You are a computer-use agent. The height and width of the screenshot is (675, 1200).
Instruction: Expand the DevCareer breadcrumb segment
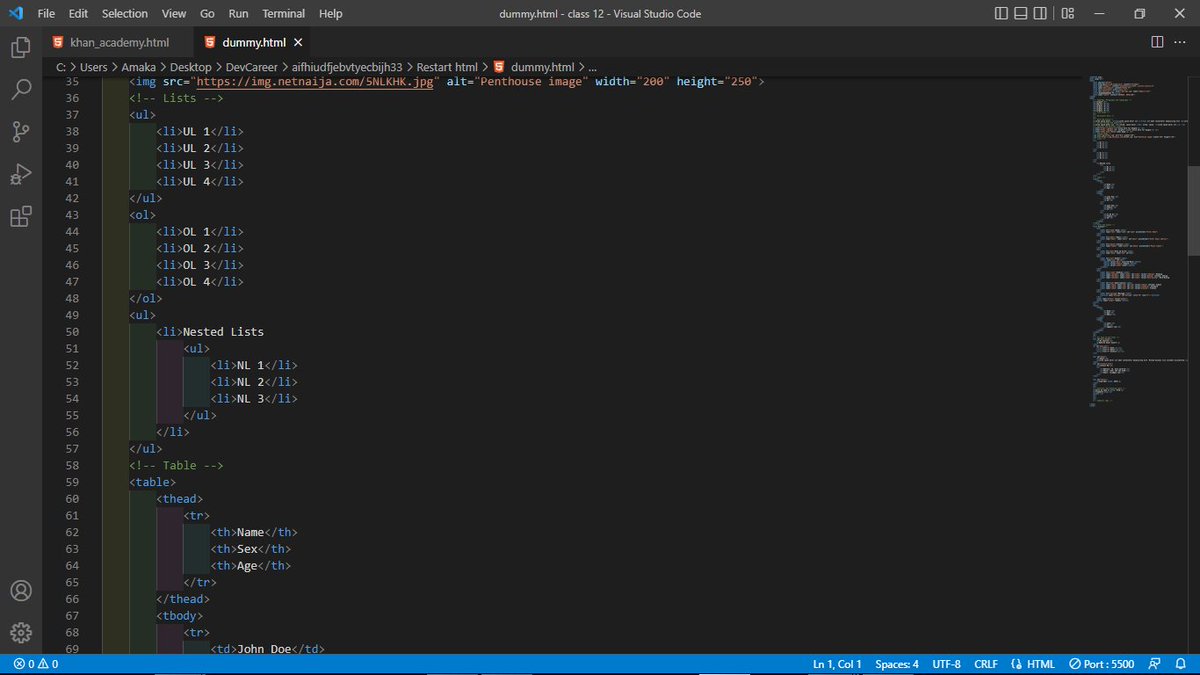[252, 67]
